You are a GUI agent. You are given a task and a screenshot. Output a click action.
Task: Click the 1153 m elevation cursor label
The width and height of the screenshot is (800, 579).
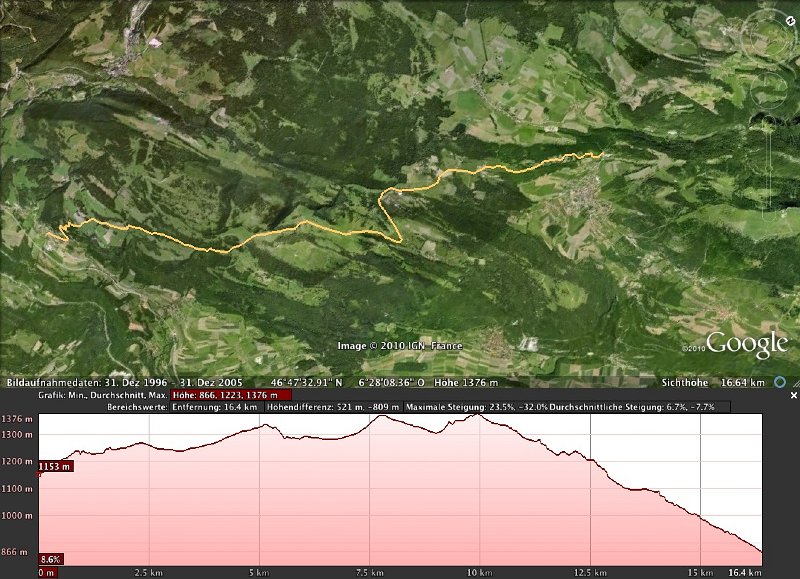(56, 466)
